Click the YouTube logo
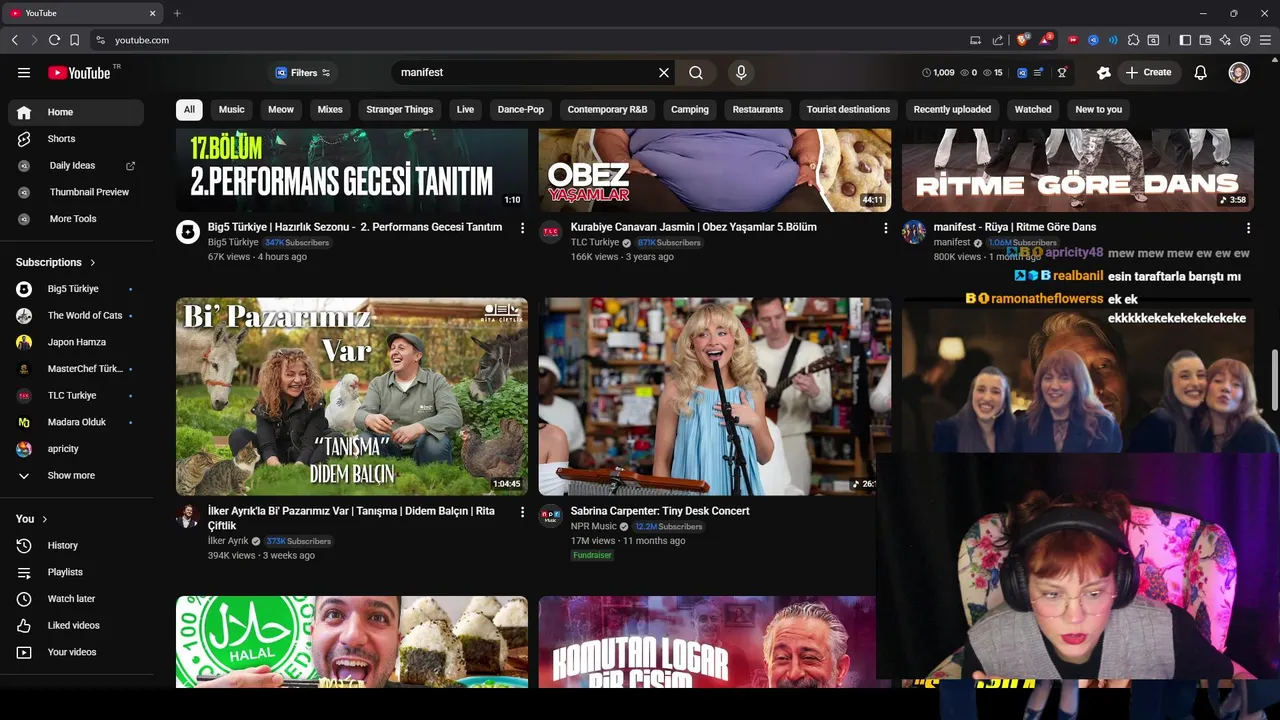This screenshot has width=1280, height=720. (79, 72)
